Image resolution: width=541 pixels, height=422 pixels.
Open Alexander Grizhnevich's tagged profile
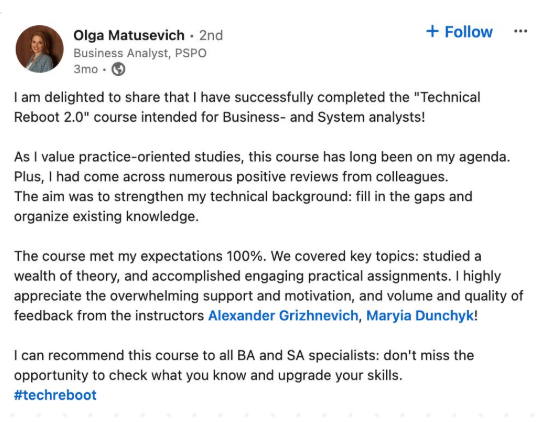pyautogui.click(x=283, y=315)
